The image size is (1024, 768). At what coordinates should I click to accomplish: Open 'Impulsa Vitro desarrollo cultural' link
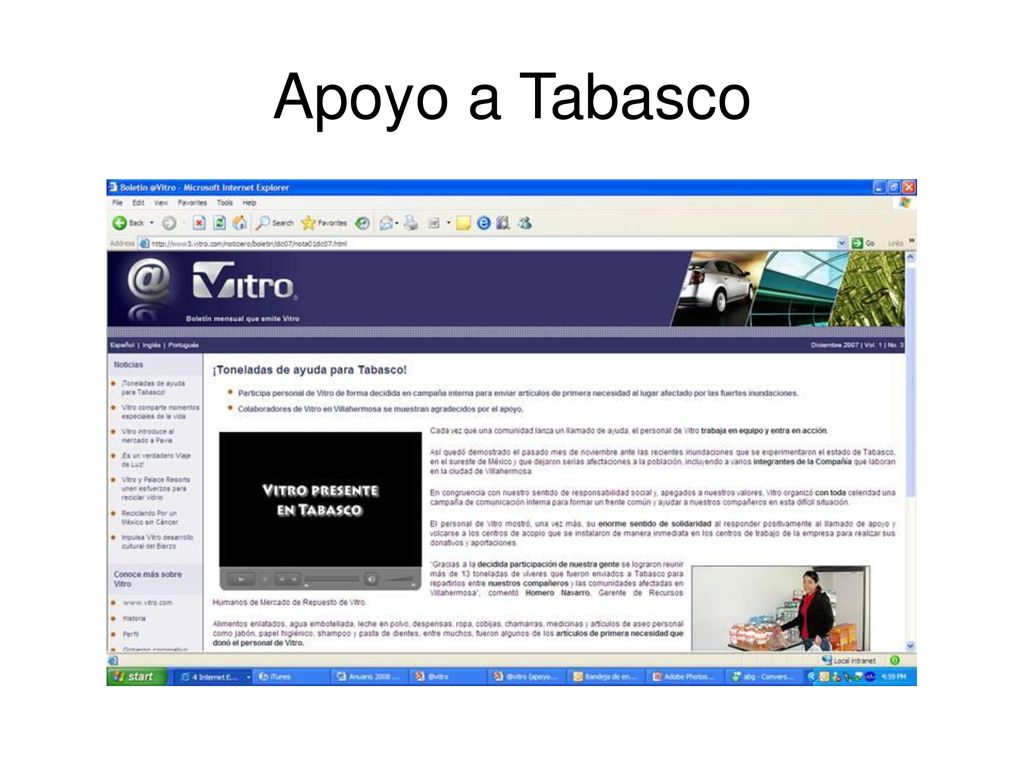point(157,541)
